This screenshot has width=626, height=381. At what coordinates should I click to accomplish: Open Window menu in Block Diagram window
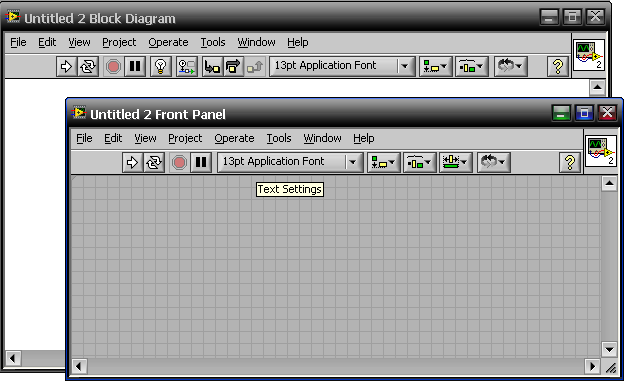256,42
